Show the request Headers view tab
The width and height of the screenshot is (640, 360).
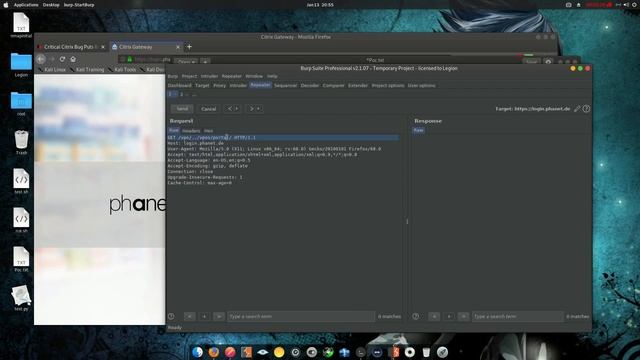(x=191, y=131)
